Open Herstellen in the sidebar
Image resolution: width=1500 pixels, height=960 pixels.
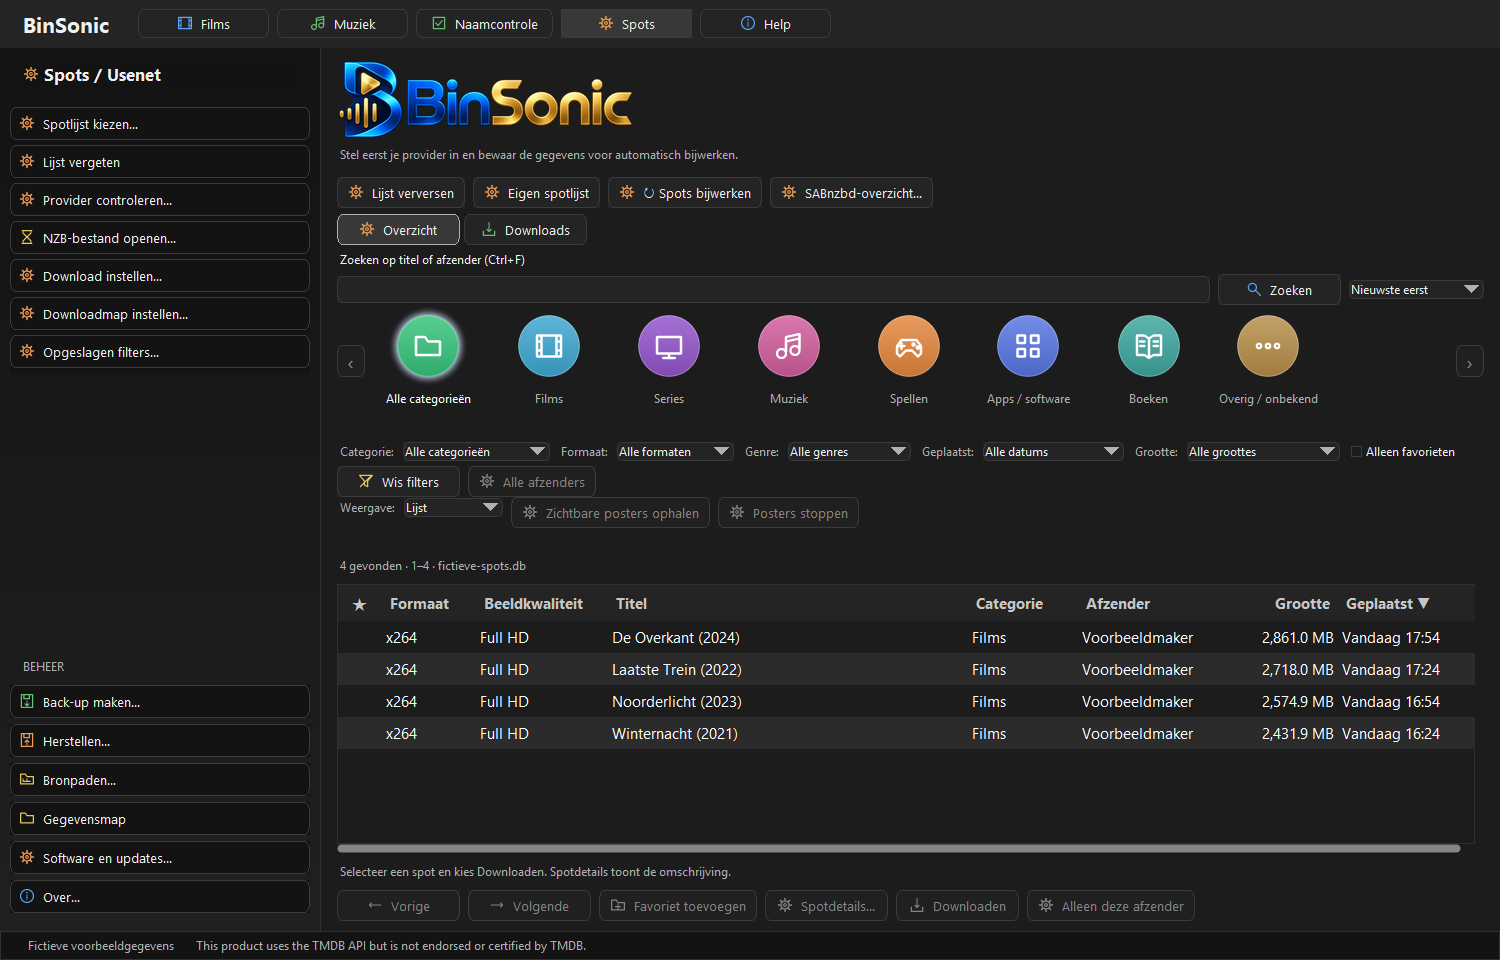click(160, 741)
